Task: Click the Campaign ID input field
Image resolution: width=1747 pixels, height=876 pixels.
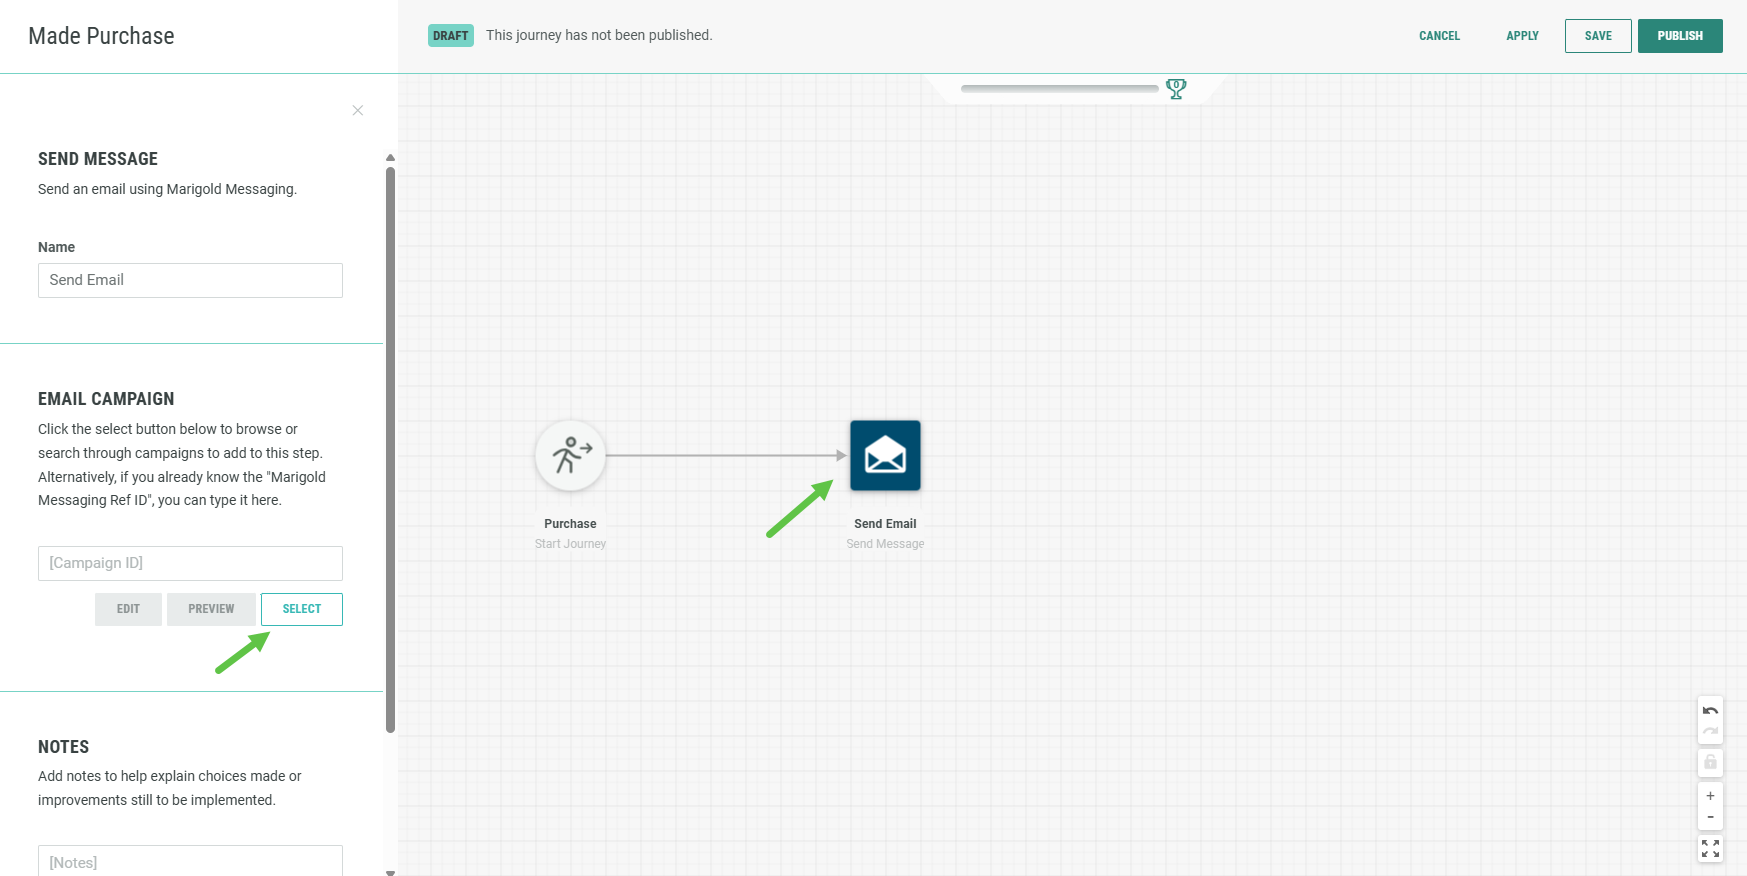Action: pos(190,563)
